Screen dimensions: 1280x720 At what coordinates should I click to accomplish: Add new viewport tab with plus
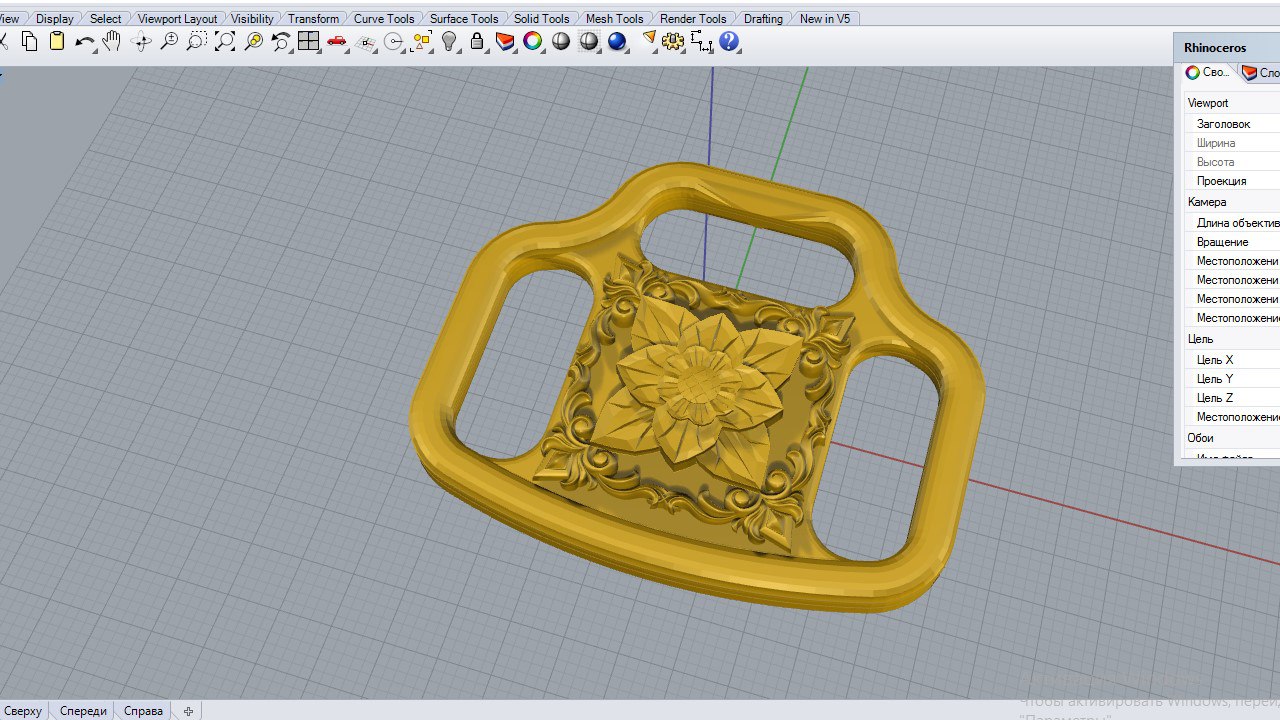tap(188, 711)
